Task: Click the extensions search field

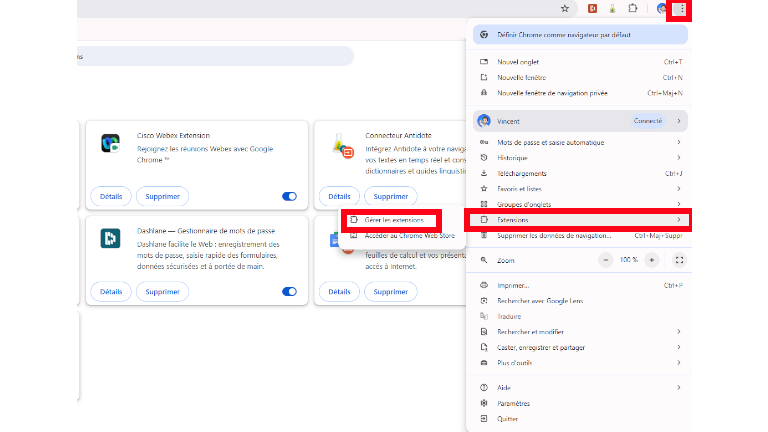Action: 216,56
